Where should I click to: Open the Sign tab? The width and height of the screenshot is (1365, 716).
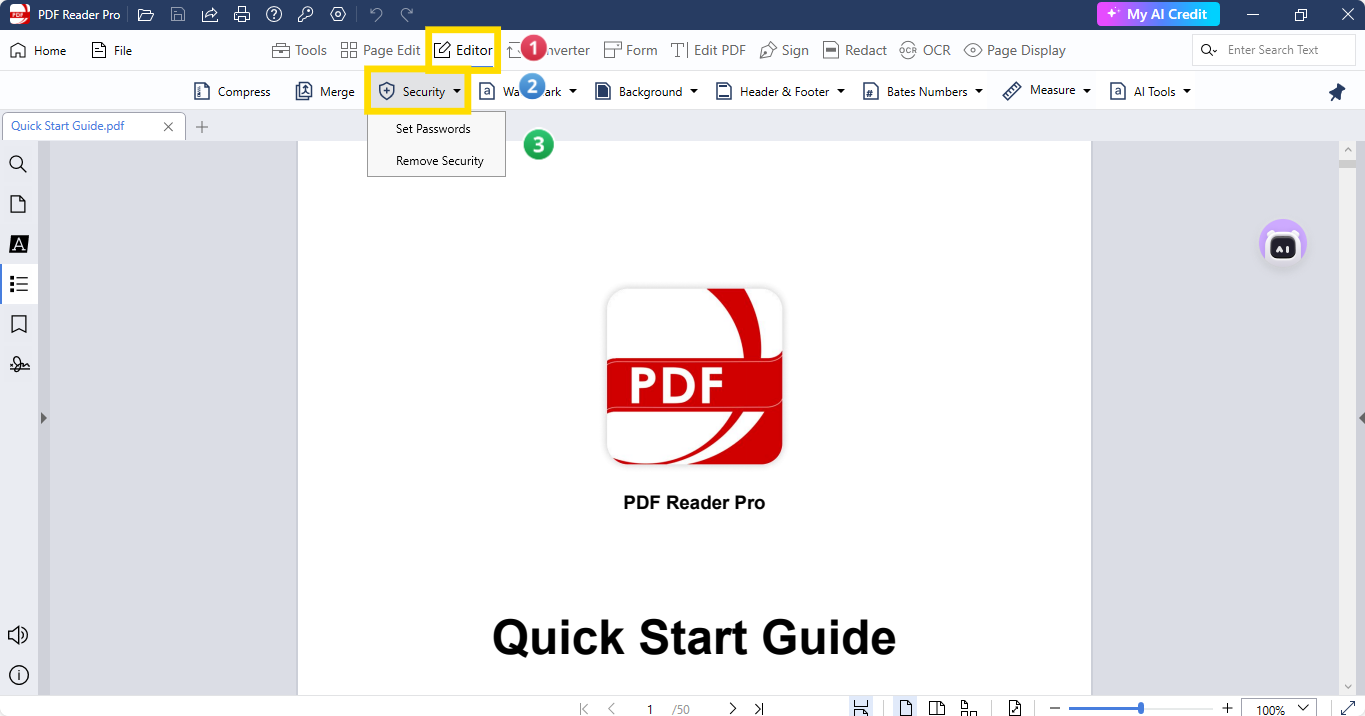[x=784, y=50]
